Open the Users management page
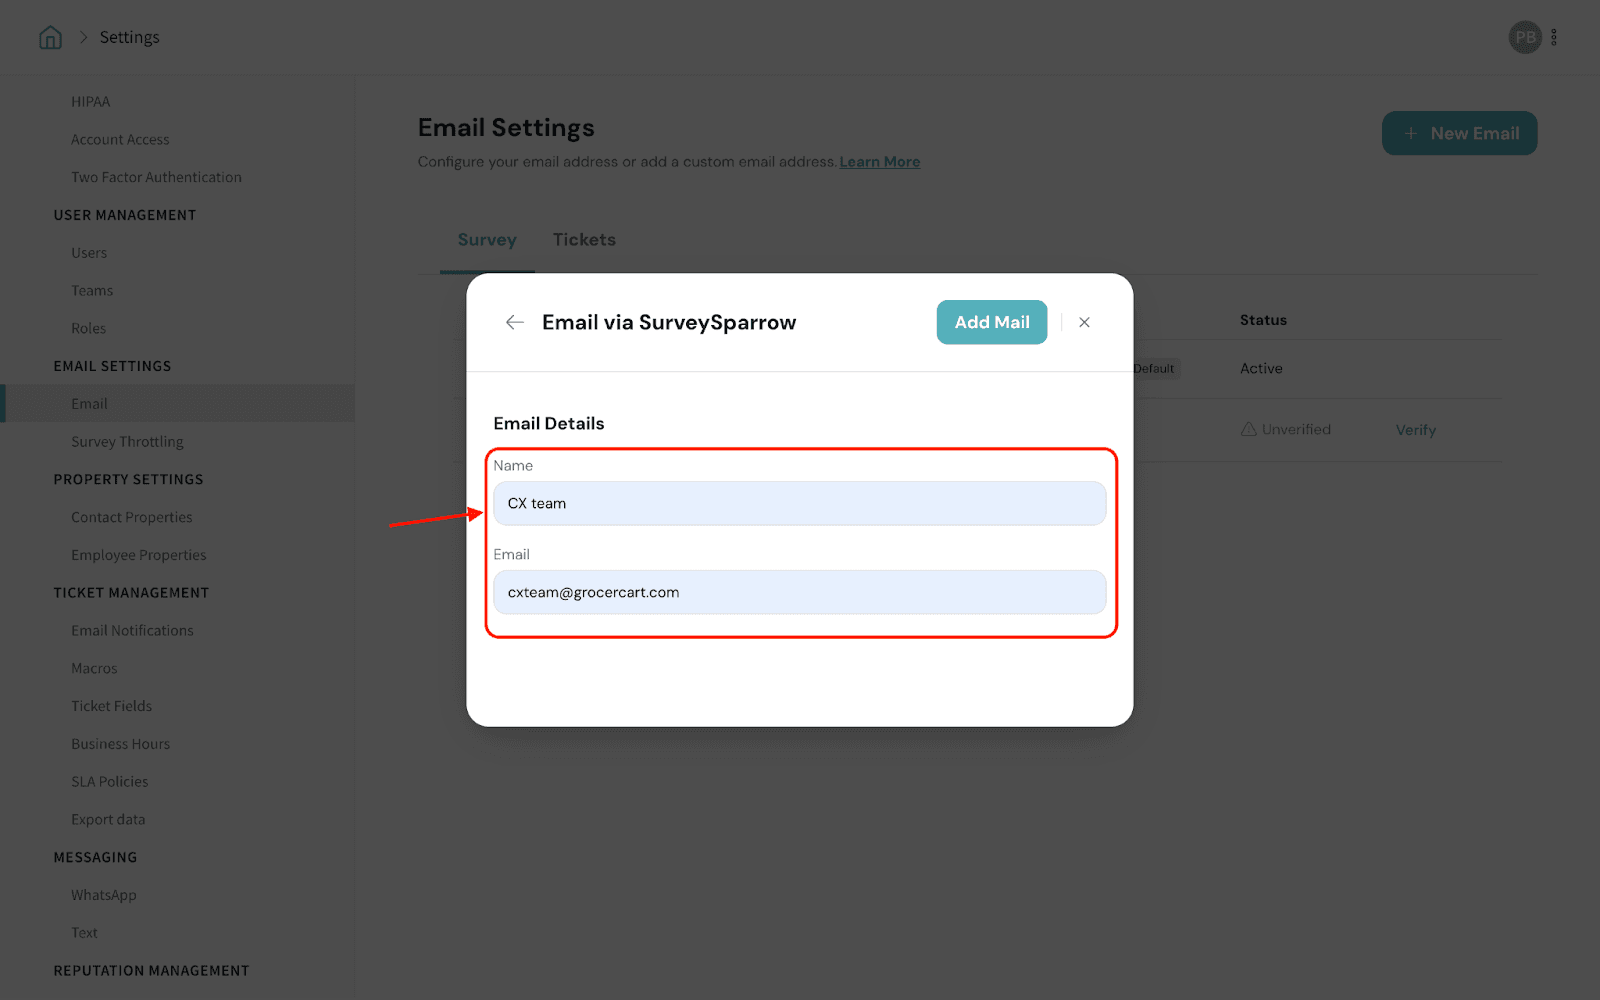The image size is (1600, 1000). pyautogui.click(x=89, y=253)
